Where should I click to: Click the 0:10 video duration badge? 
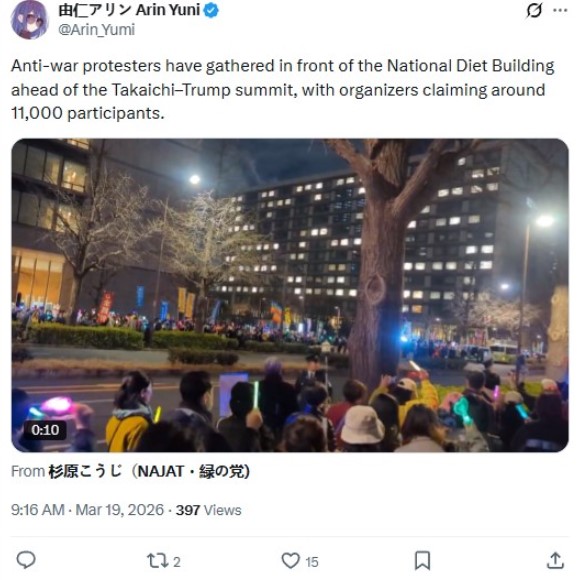coord(45,430)
